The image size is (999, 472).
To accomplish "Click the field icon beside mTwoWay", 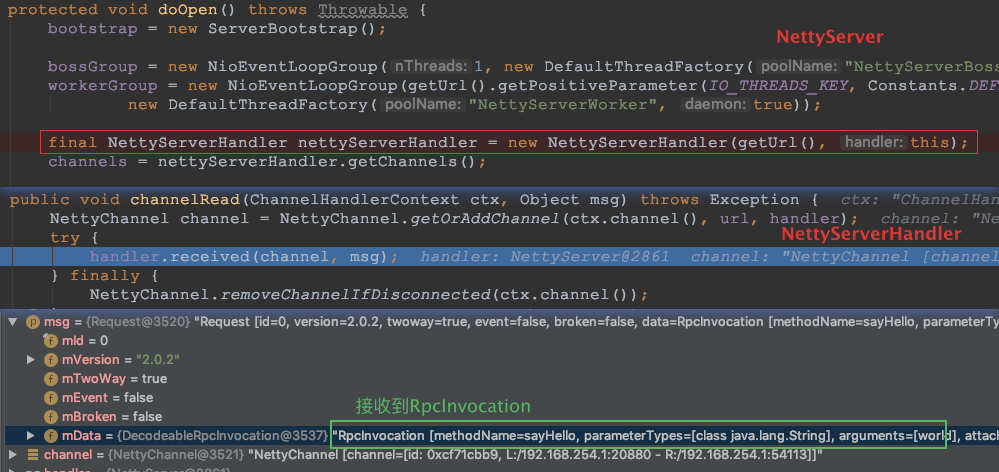I will click(x=50, y=379).
